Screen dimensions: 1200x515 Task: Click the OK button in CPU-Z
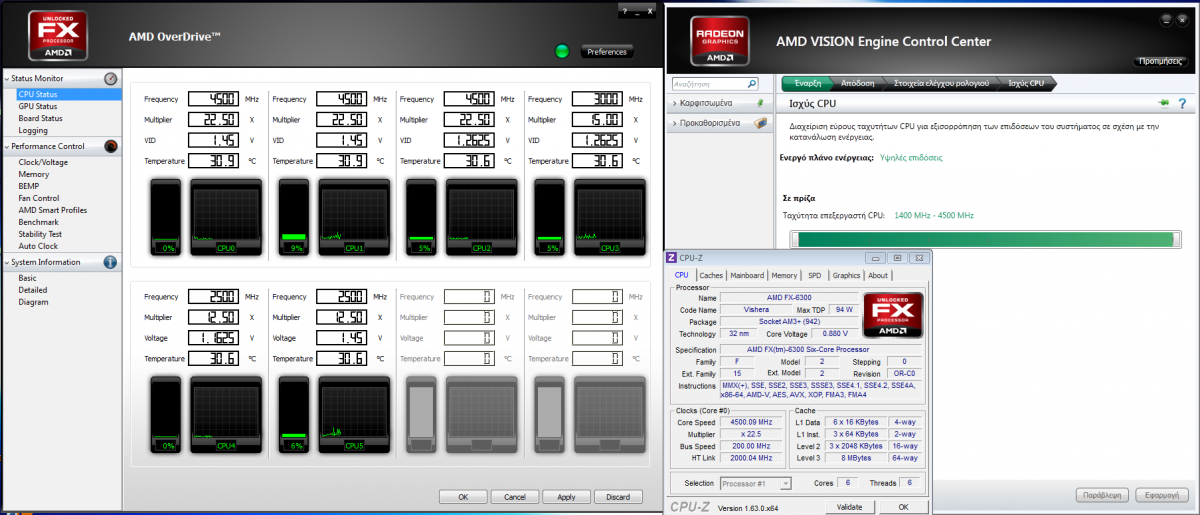click(x=903, y=507)
